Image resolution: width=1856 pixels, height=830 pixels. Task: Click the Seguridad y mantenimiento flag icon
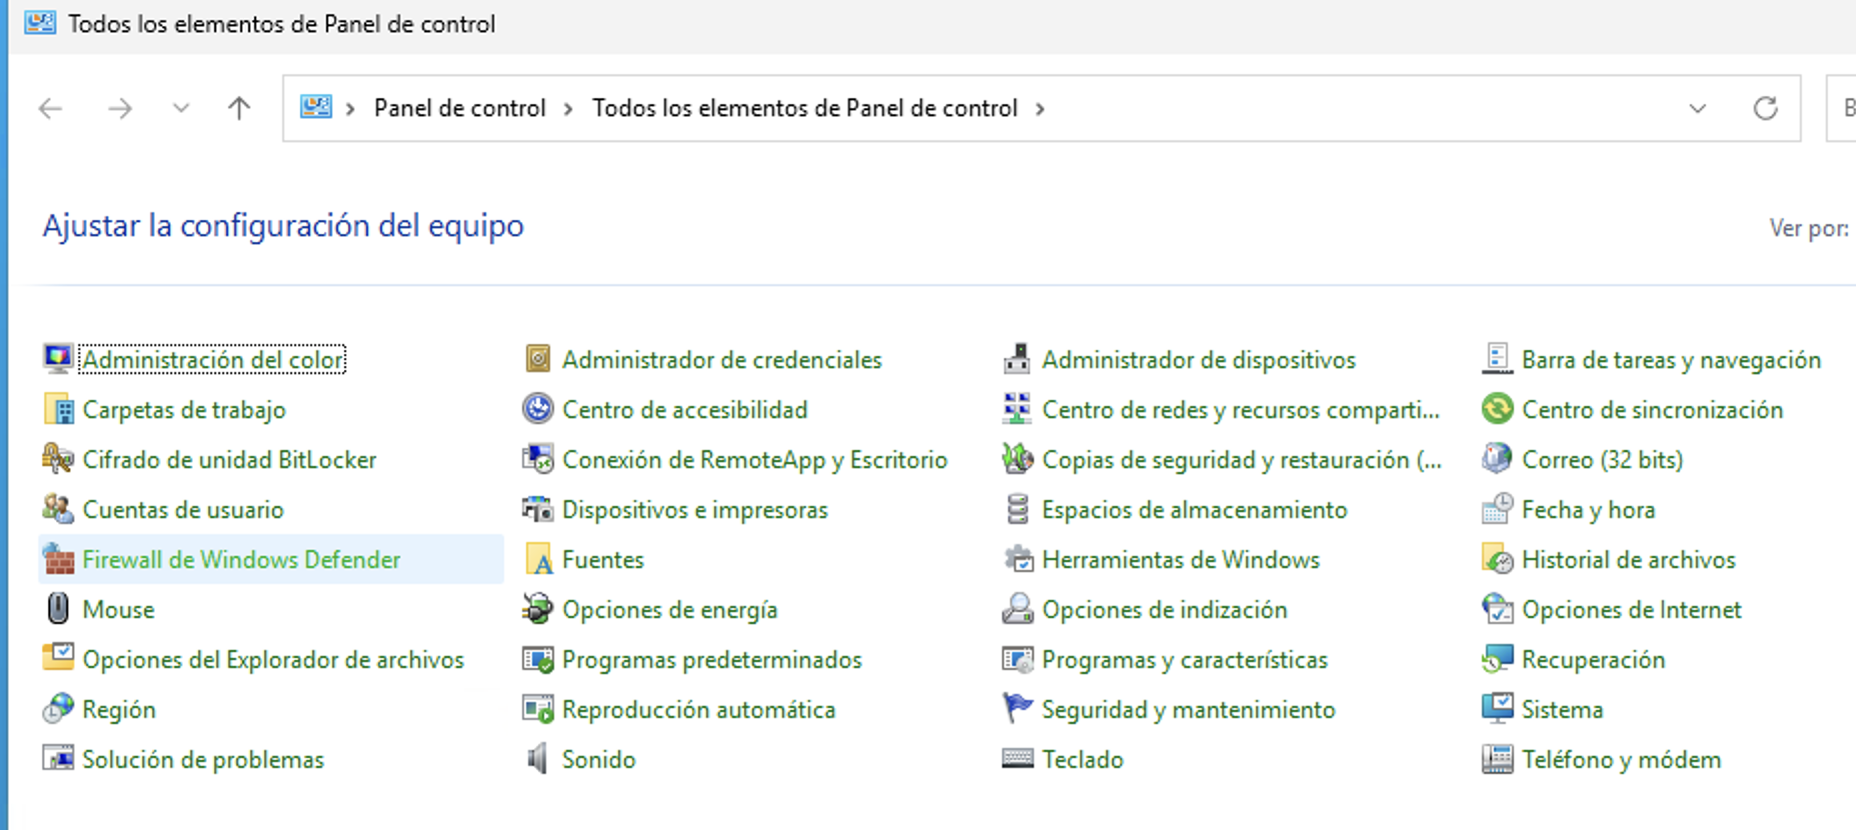(1018, 710)
